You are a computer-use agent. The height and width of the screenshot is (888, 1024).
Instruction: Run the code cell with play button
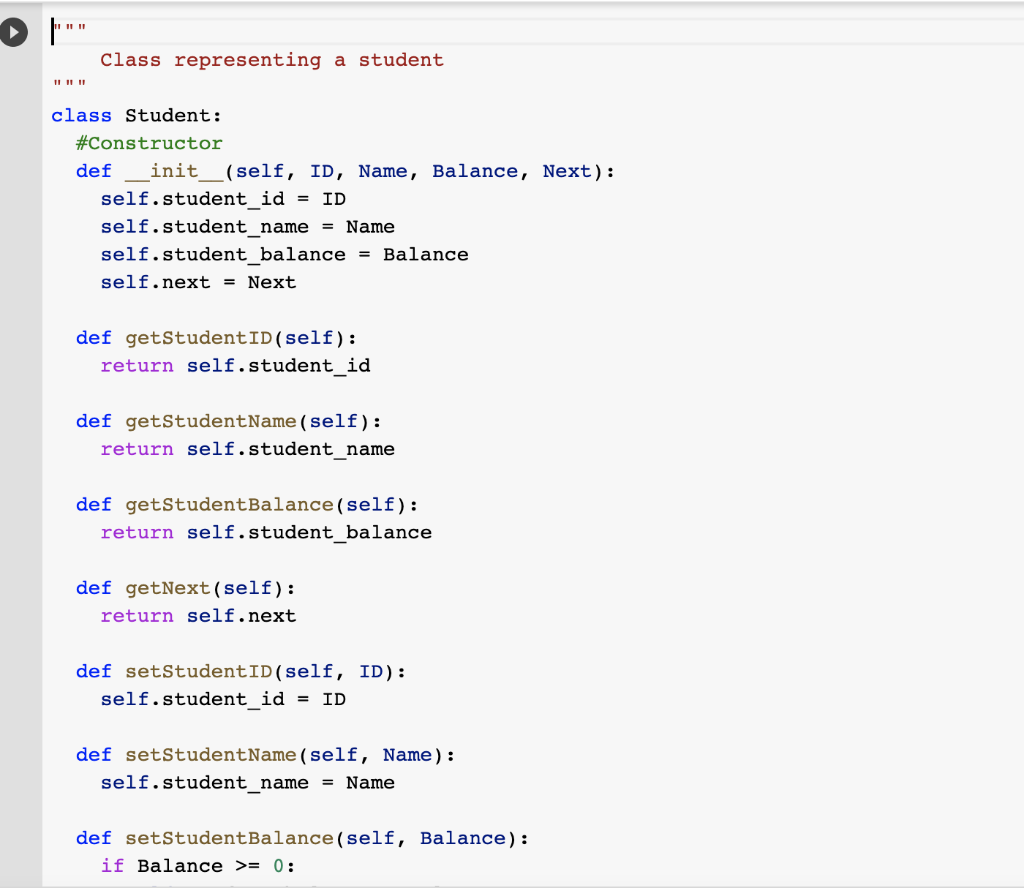tap(14, 33)
